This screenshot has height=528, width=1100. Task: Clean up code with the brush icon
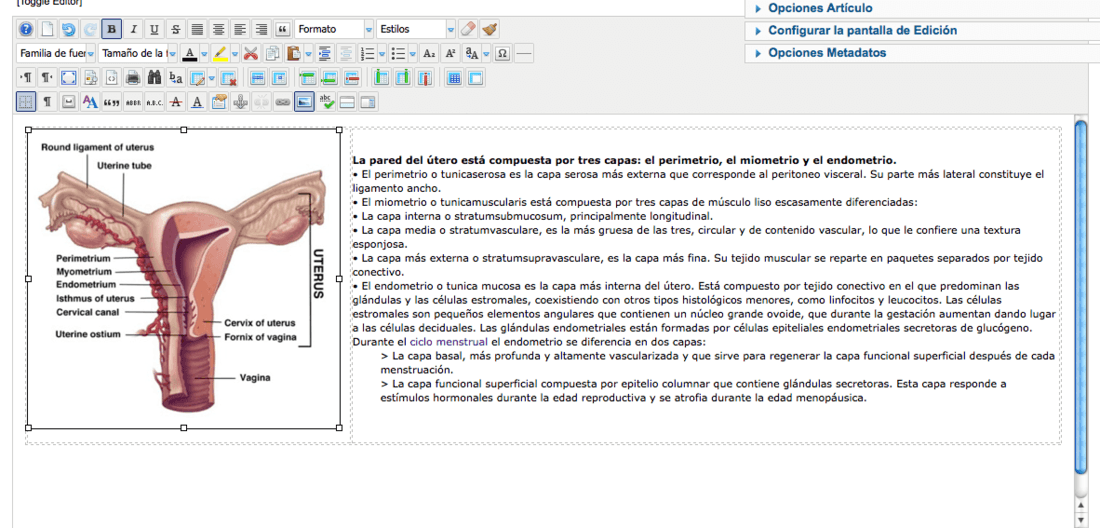(490, 29)
